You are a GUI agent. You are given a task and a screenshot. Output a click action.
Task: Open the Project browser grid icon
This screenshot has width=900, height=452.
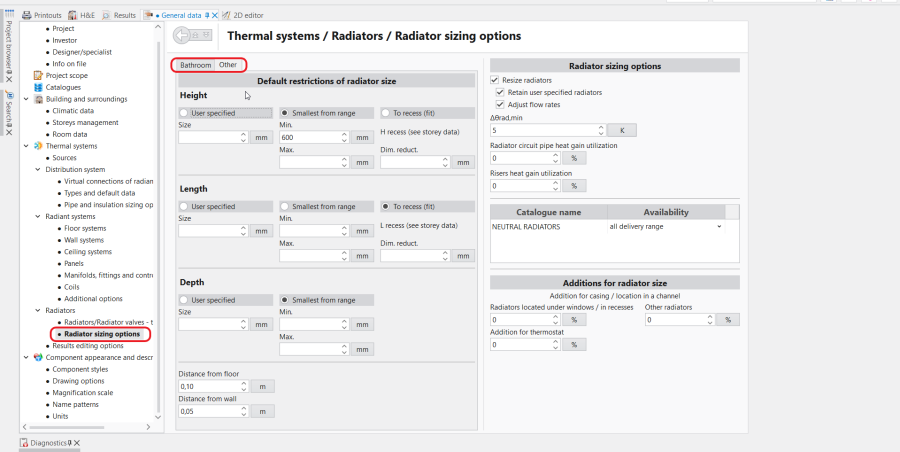tap(9, 14)
